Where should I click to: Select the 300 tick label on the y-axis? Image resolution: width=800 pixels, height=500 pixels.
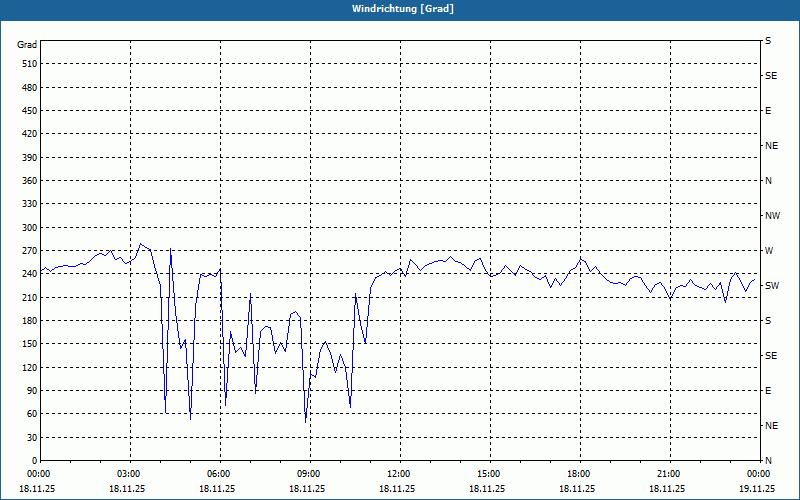coord(29,228)
